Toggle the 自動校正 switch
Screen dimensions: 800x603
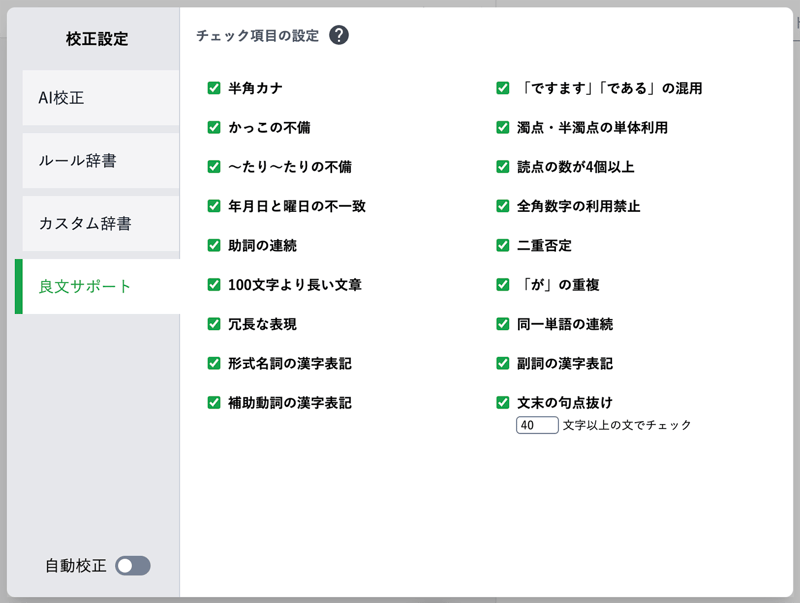click(x=132, y=566)
